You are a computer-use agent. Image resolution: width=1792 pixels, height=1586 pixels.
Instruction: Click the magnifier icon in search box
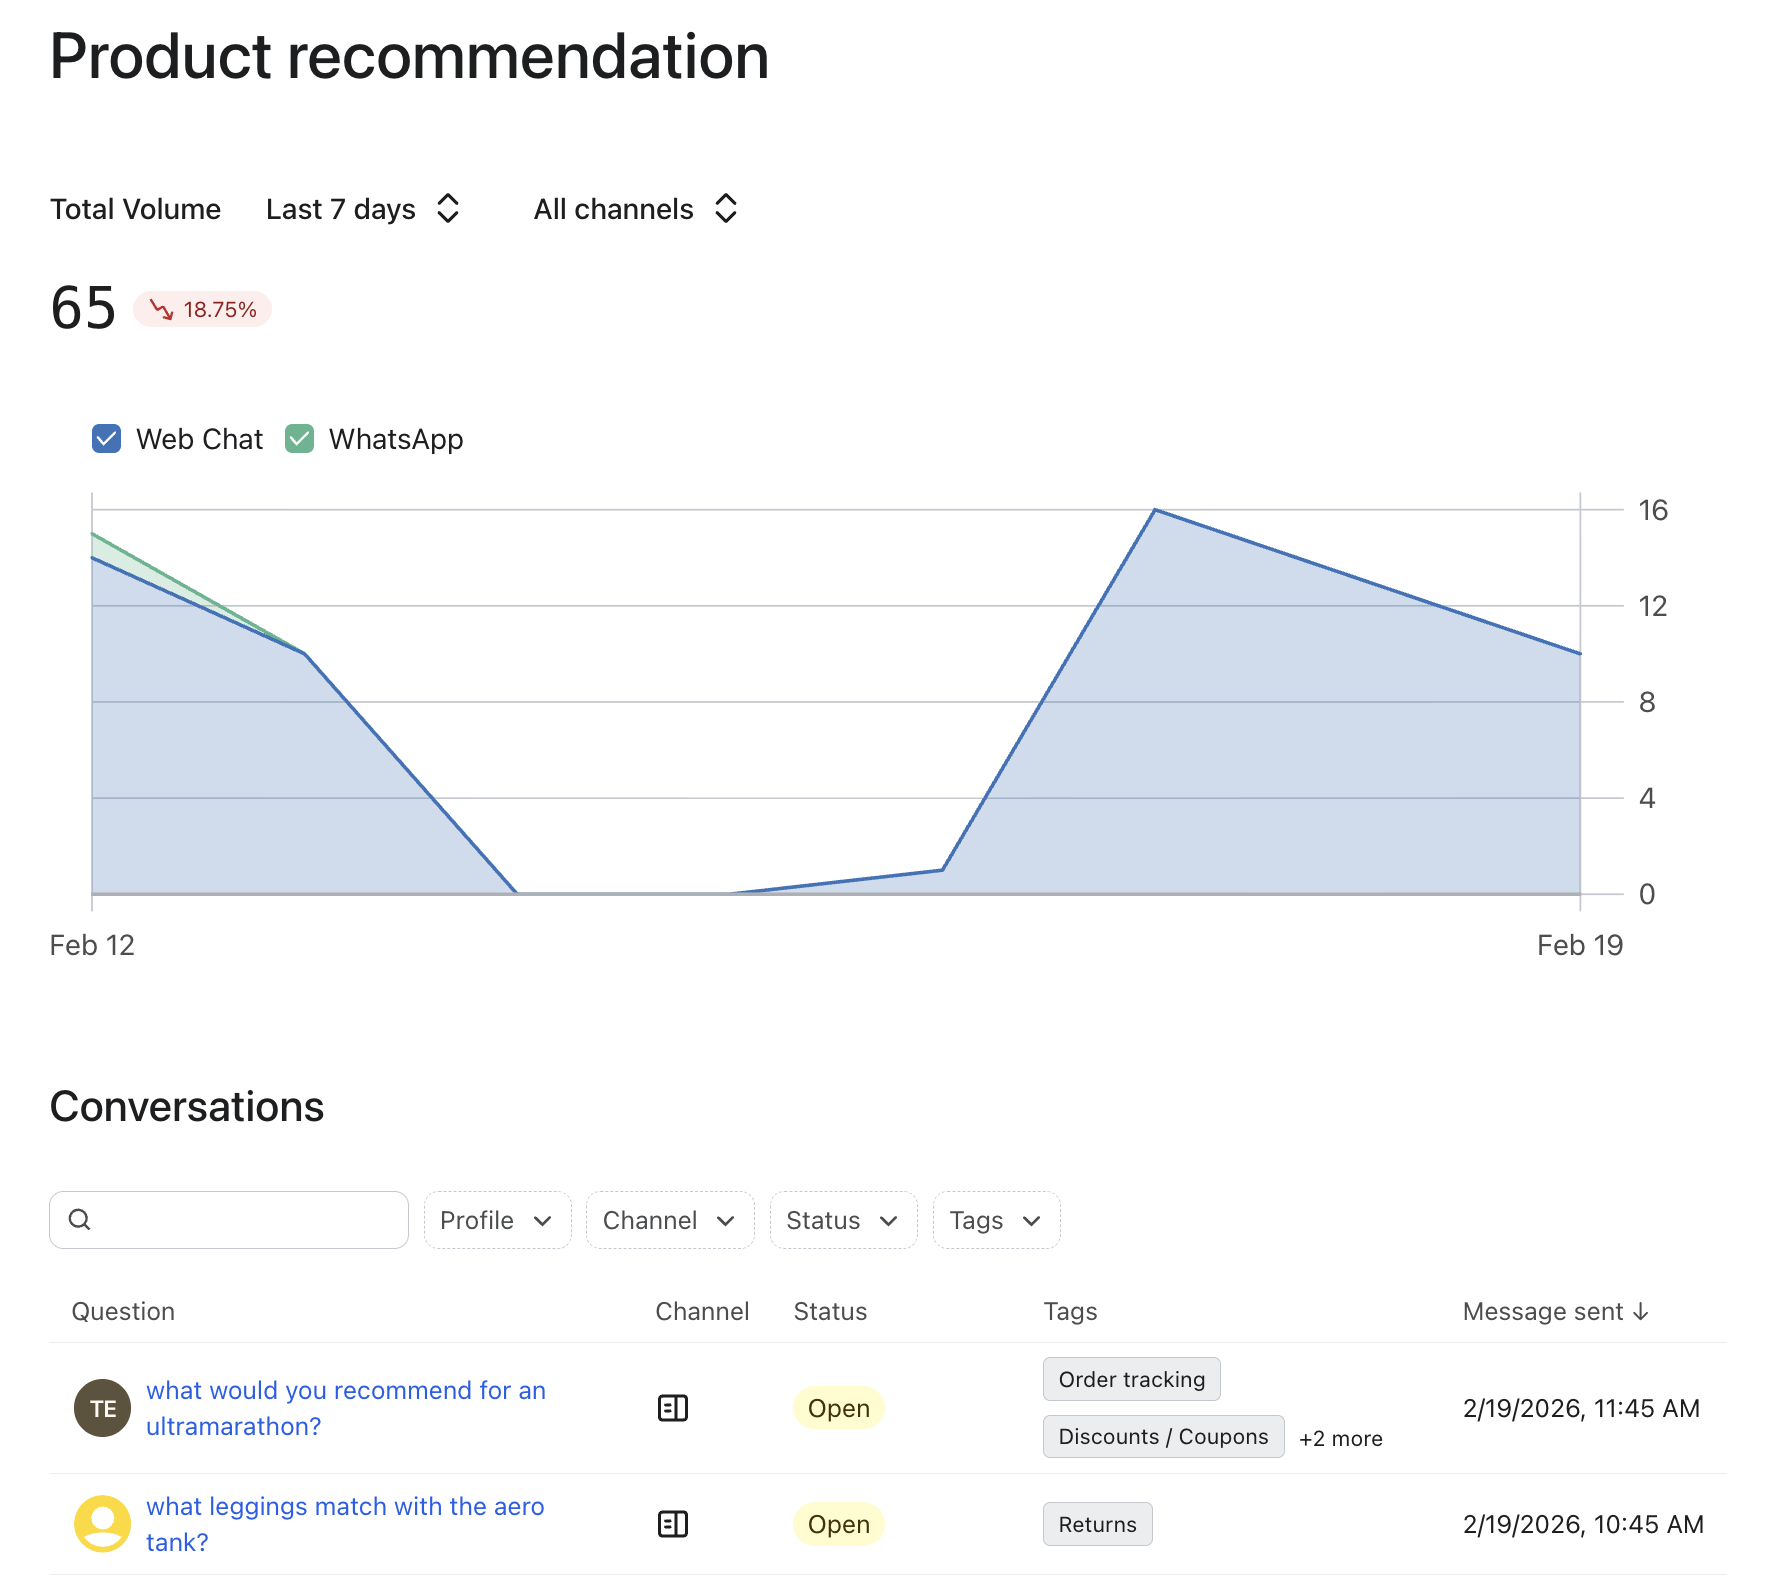pyautogui.click(x=80, y=1219)
